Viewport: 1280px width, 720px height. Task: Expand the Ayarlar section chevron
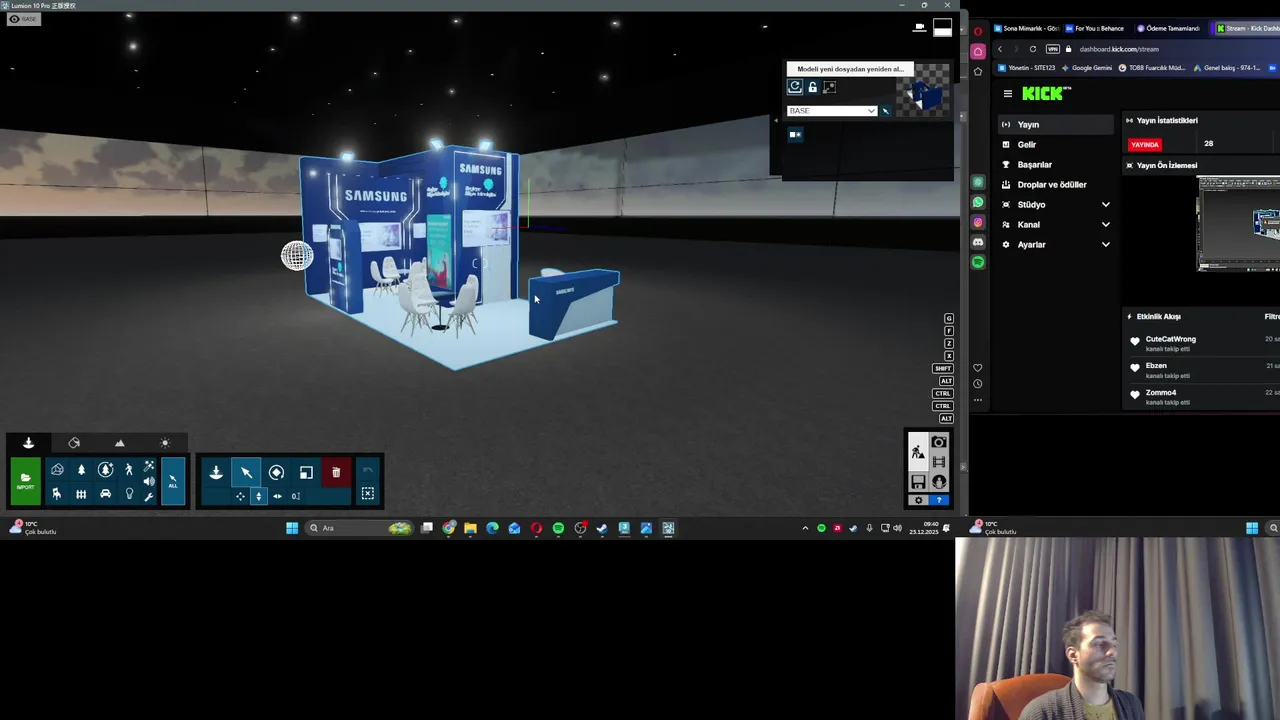pos(1105,245)
